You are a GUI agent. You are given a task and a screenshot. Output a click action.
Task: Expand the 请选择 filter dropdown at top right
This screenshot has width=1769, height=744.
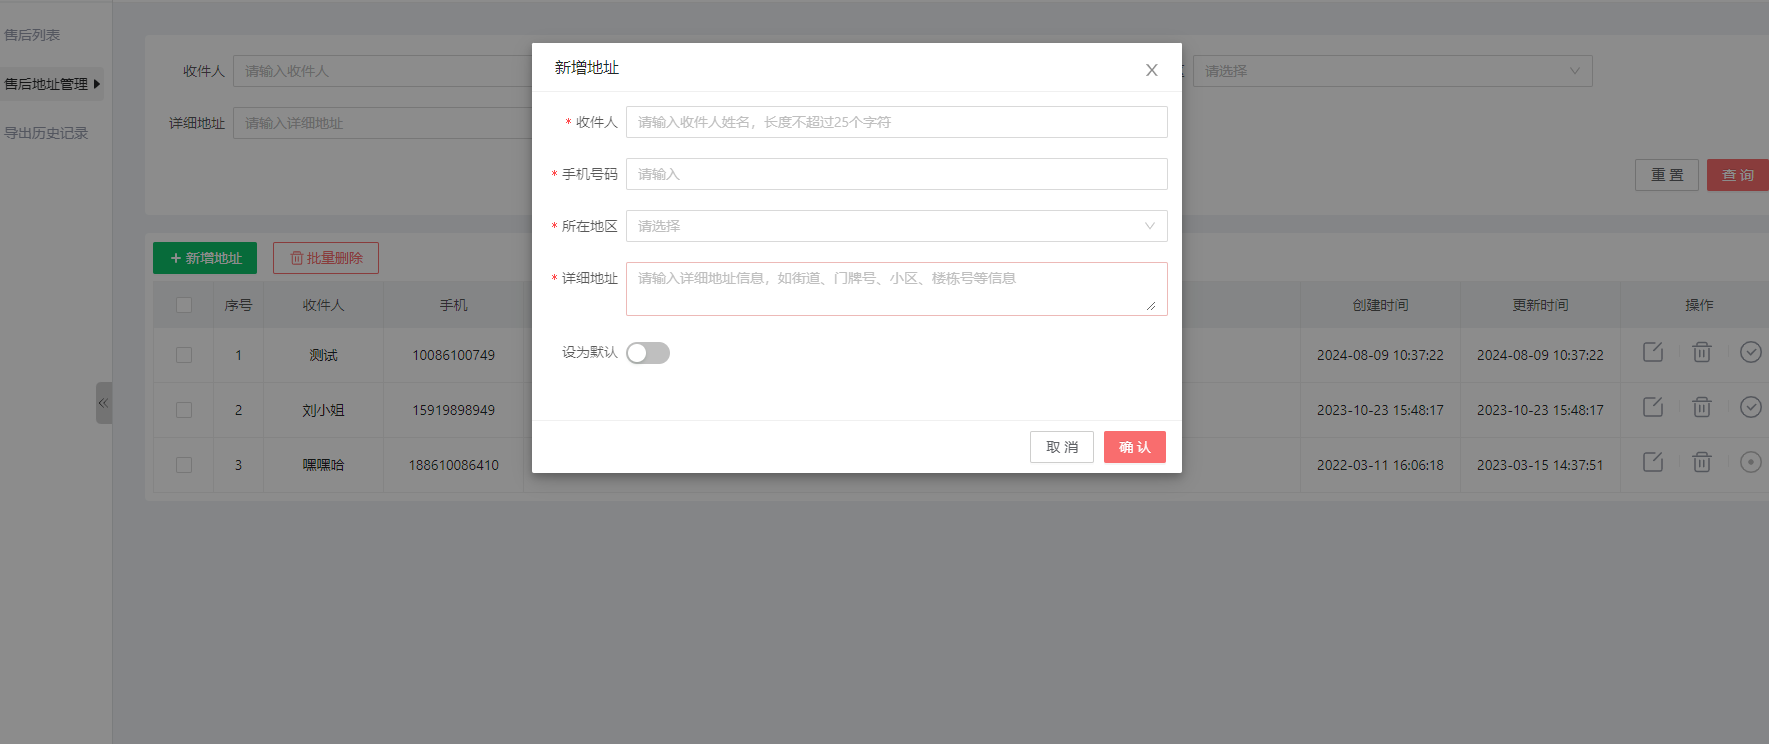(x=1391, y=71)
